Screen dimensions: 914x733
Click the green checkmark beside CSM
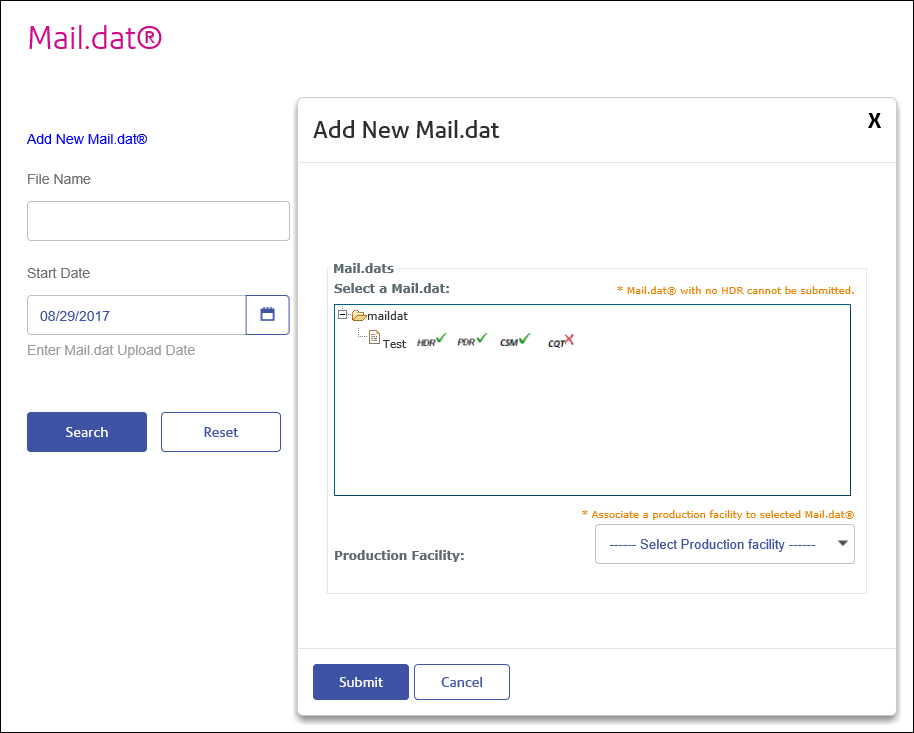(524, 337)
